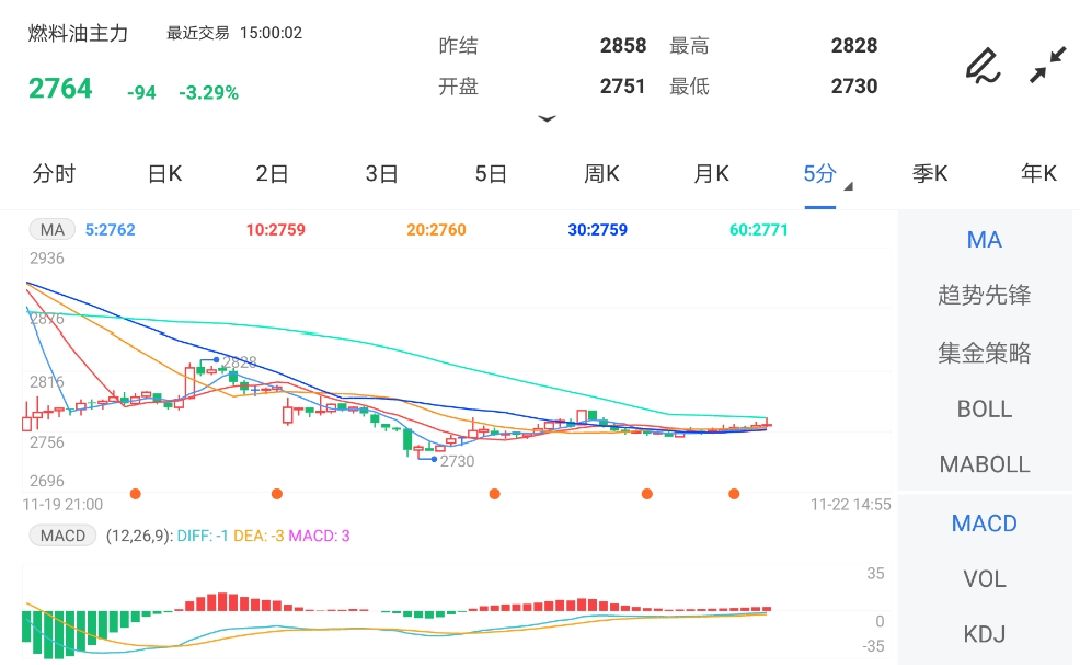
Task: Enable the MABOLL overlay indicator
Action: click(983, 464)
